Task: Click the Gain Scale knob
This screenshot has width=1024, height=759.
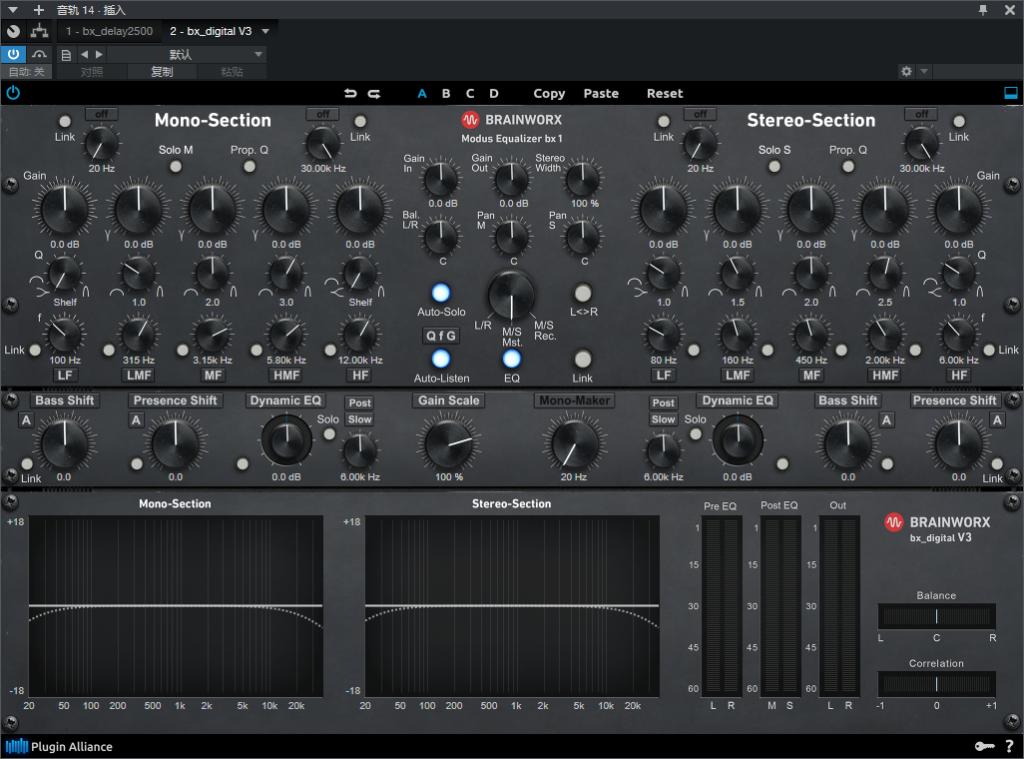Action: point(449,444)
